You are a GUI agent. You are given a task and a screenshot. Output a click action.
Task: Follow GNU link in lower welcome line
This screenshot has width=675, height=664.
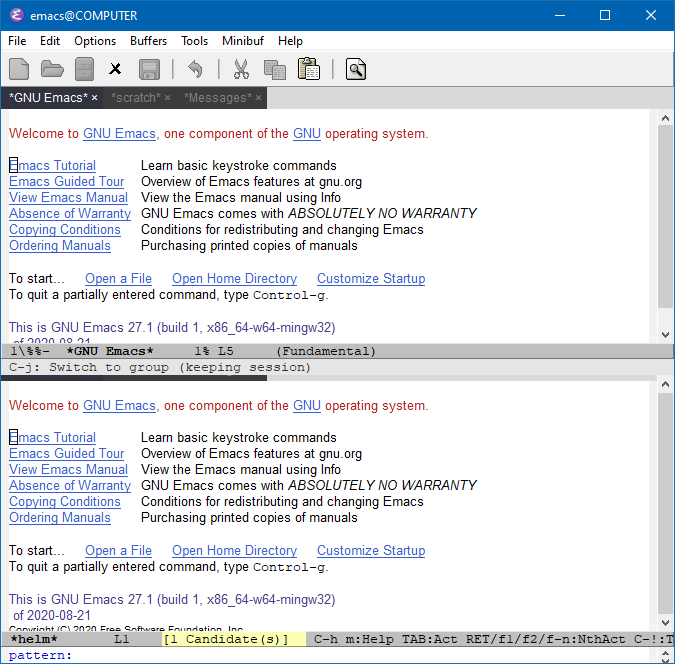(x=307, y=406)
